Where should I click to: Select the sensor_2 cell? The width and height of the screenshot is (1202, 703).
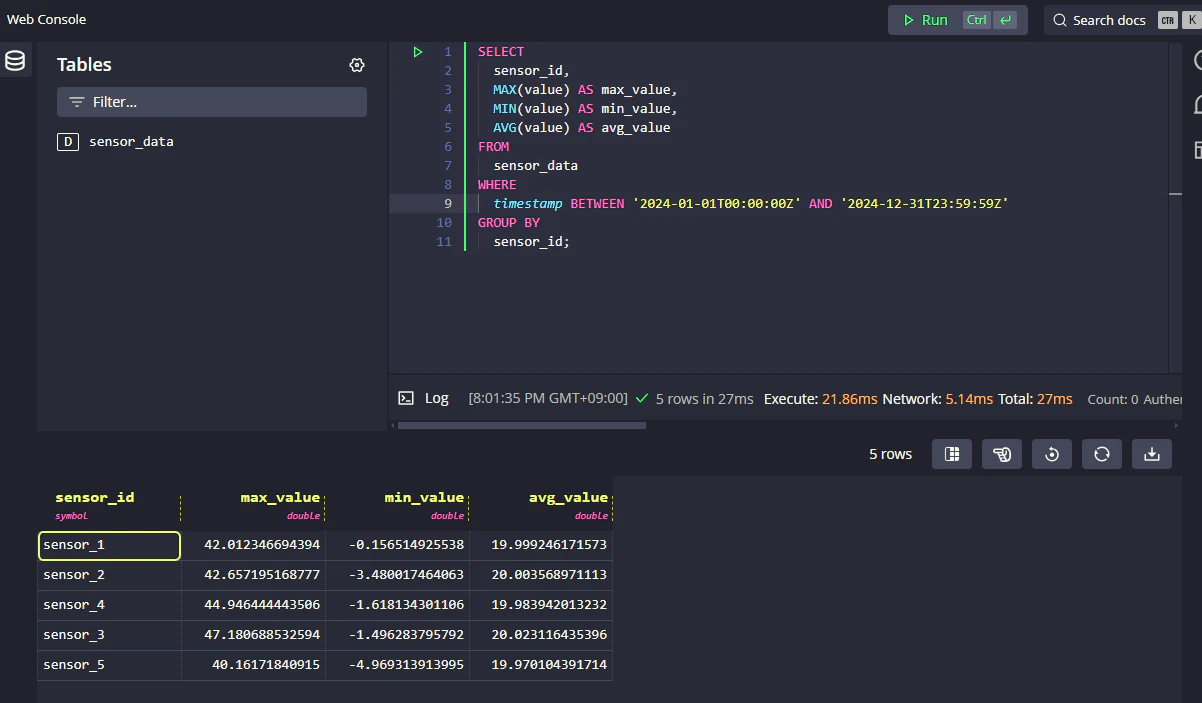[110, 576]
